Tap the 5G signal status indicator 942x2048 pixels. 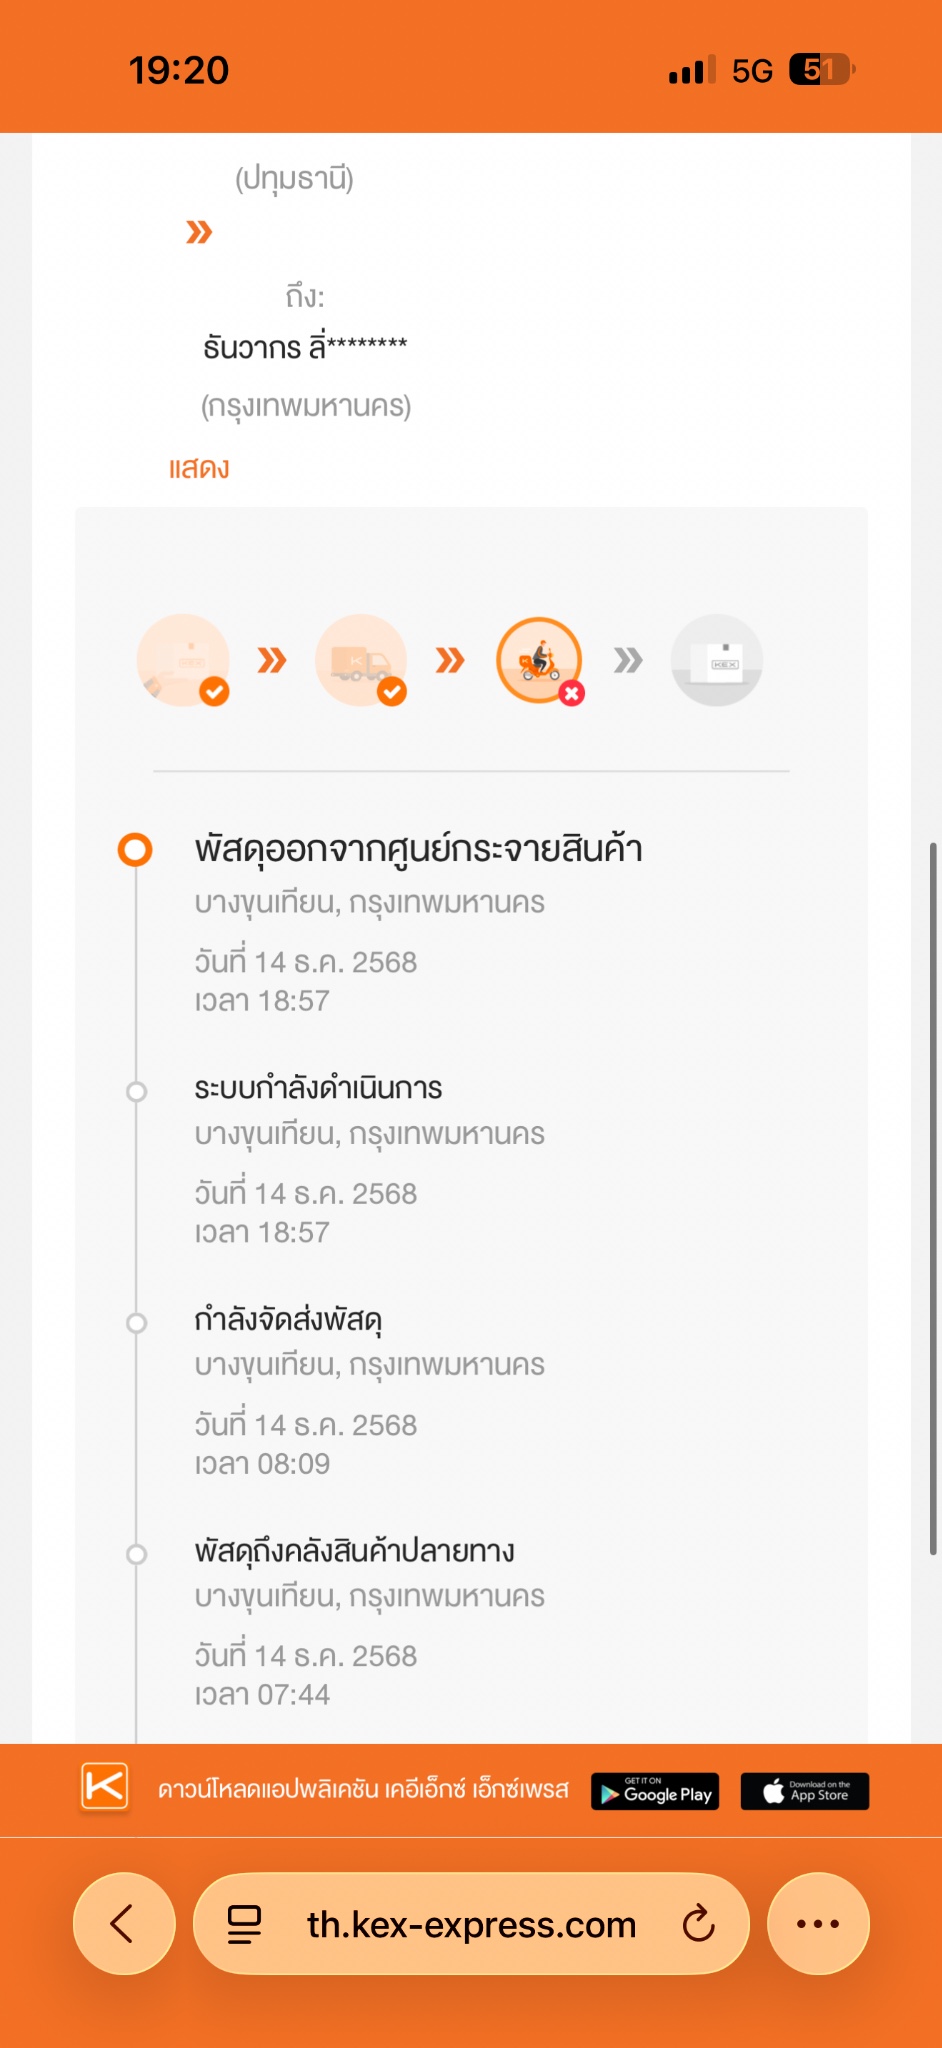(752, 71)
